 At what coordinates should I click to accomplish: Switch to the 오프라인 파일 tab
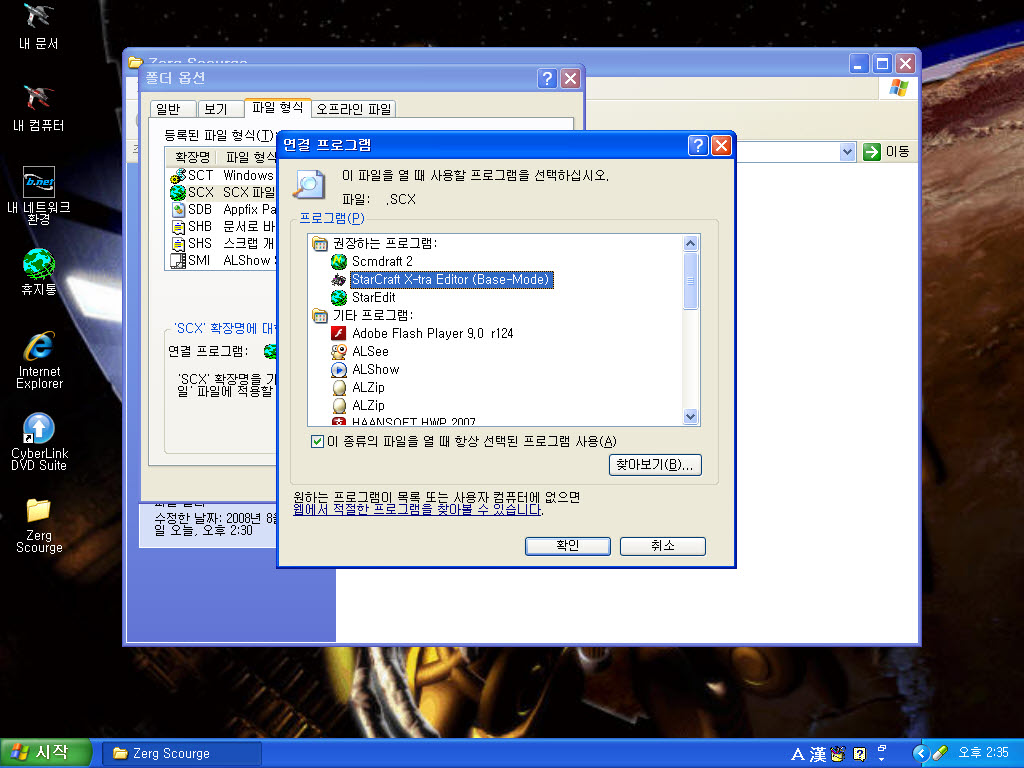coord(354,109)
